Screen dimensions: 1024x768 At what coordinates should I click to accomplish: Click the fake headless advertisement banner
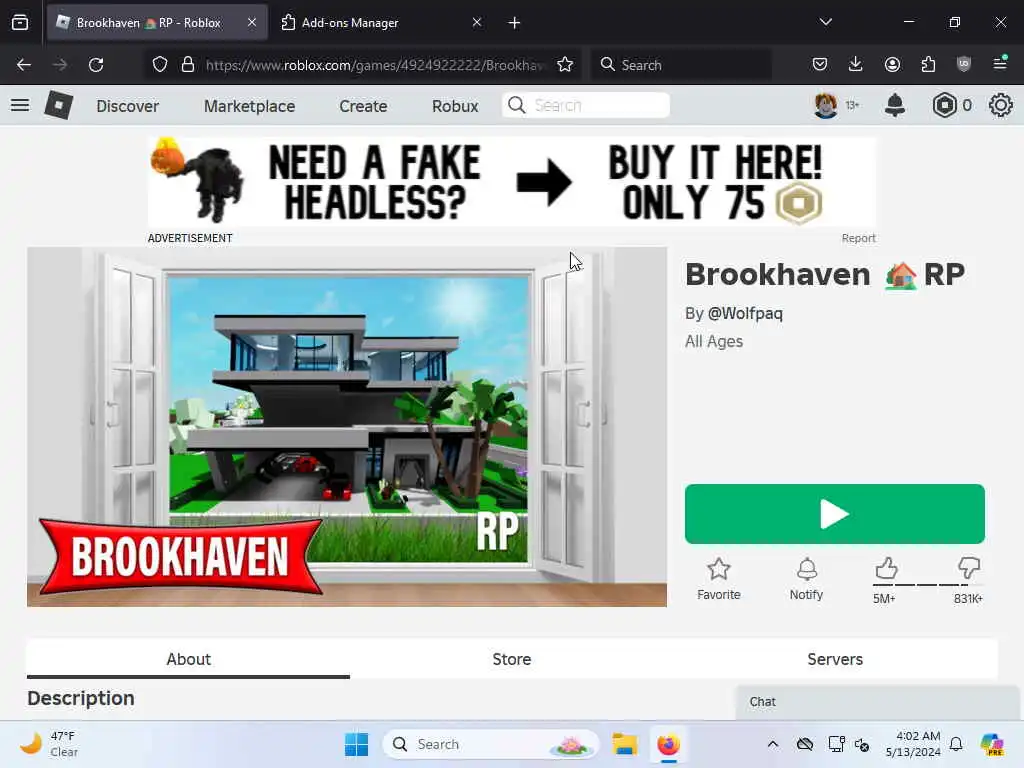[x=511, y=182]
